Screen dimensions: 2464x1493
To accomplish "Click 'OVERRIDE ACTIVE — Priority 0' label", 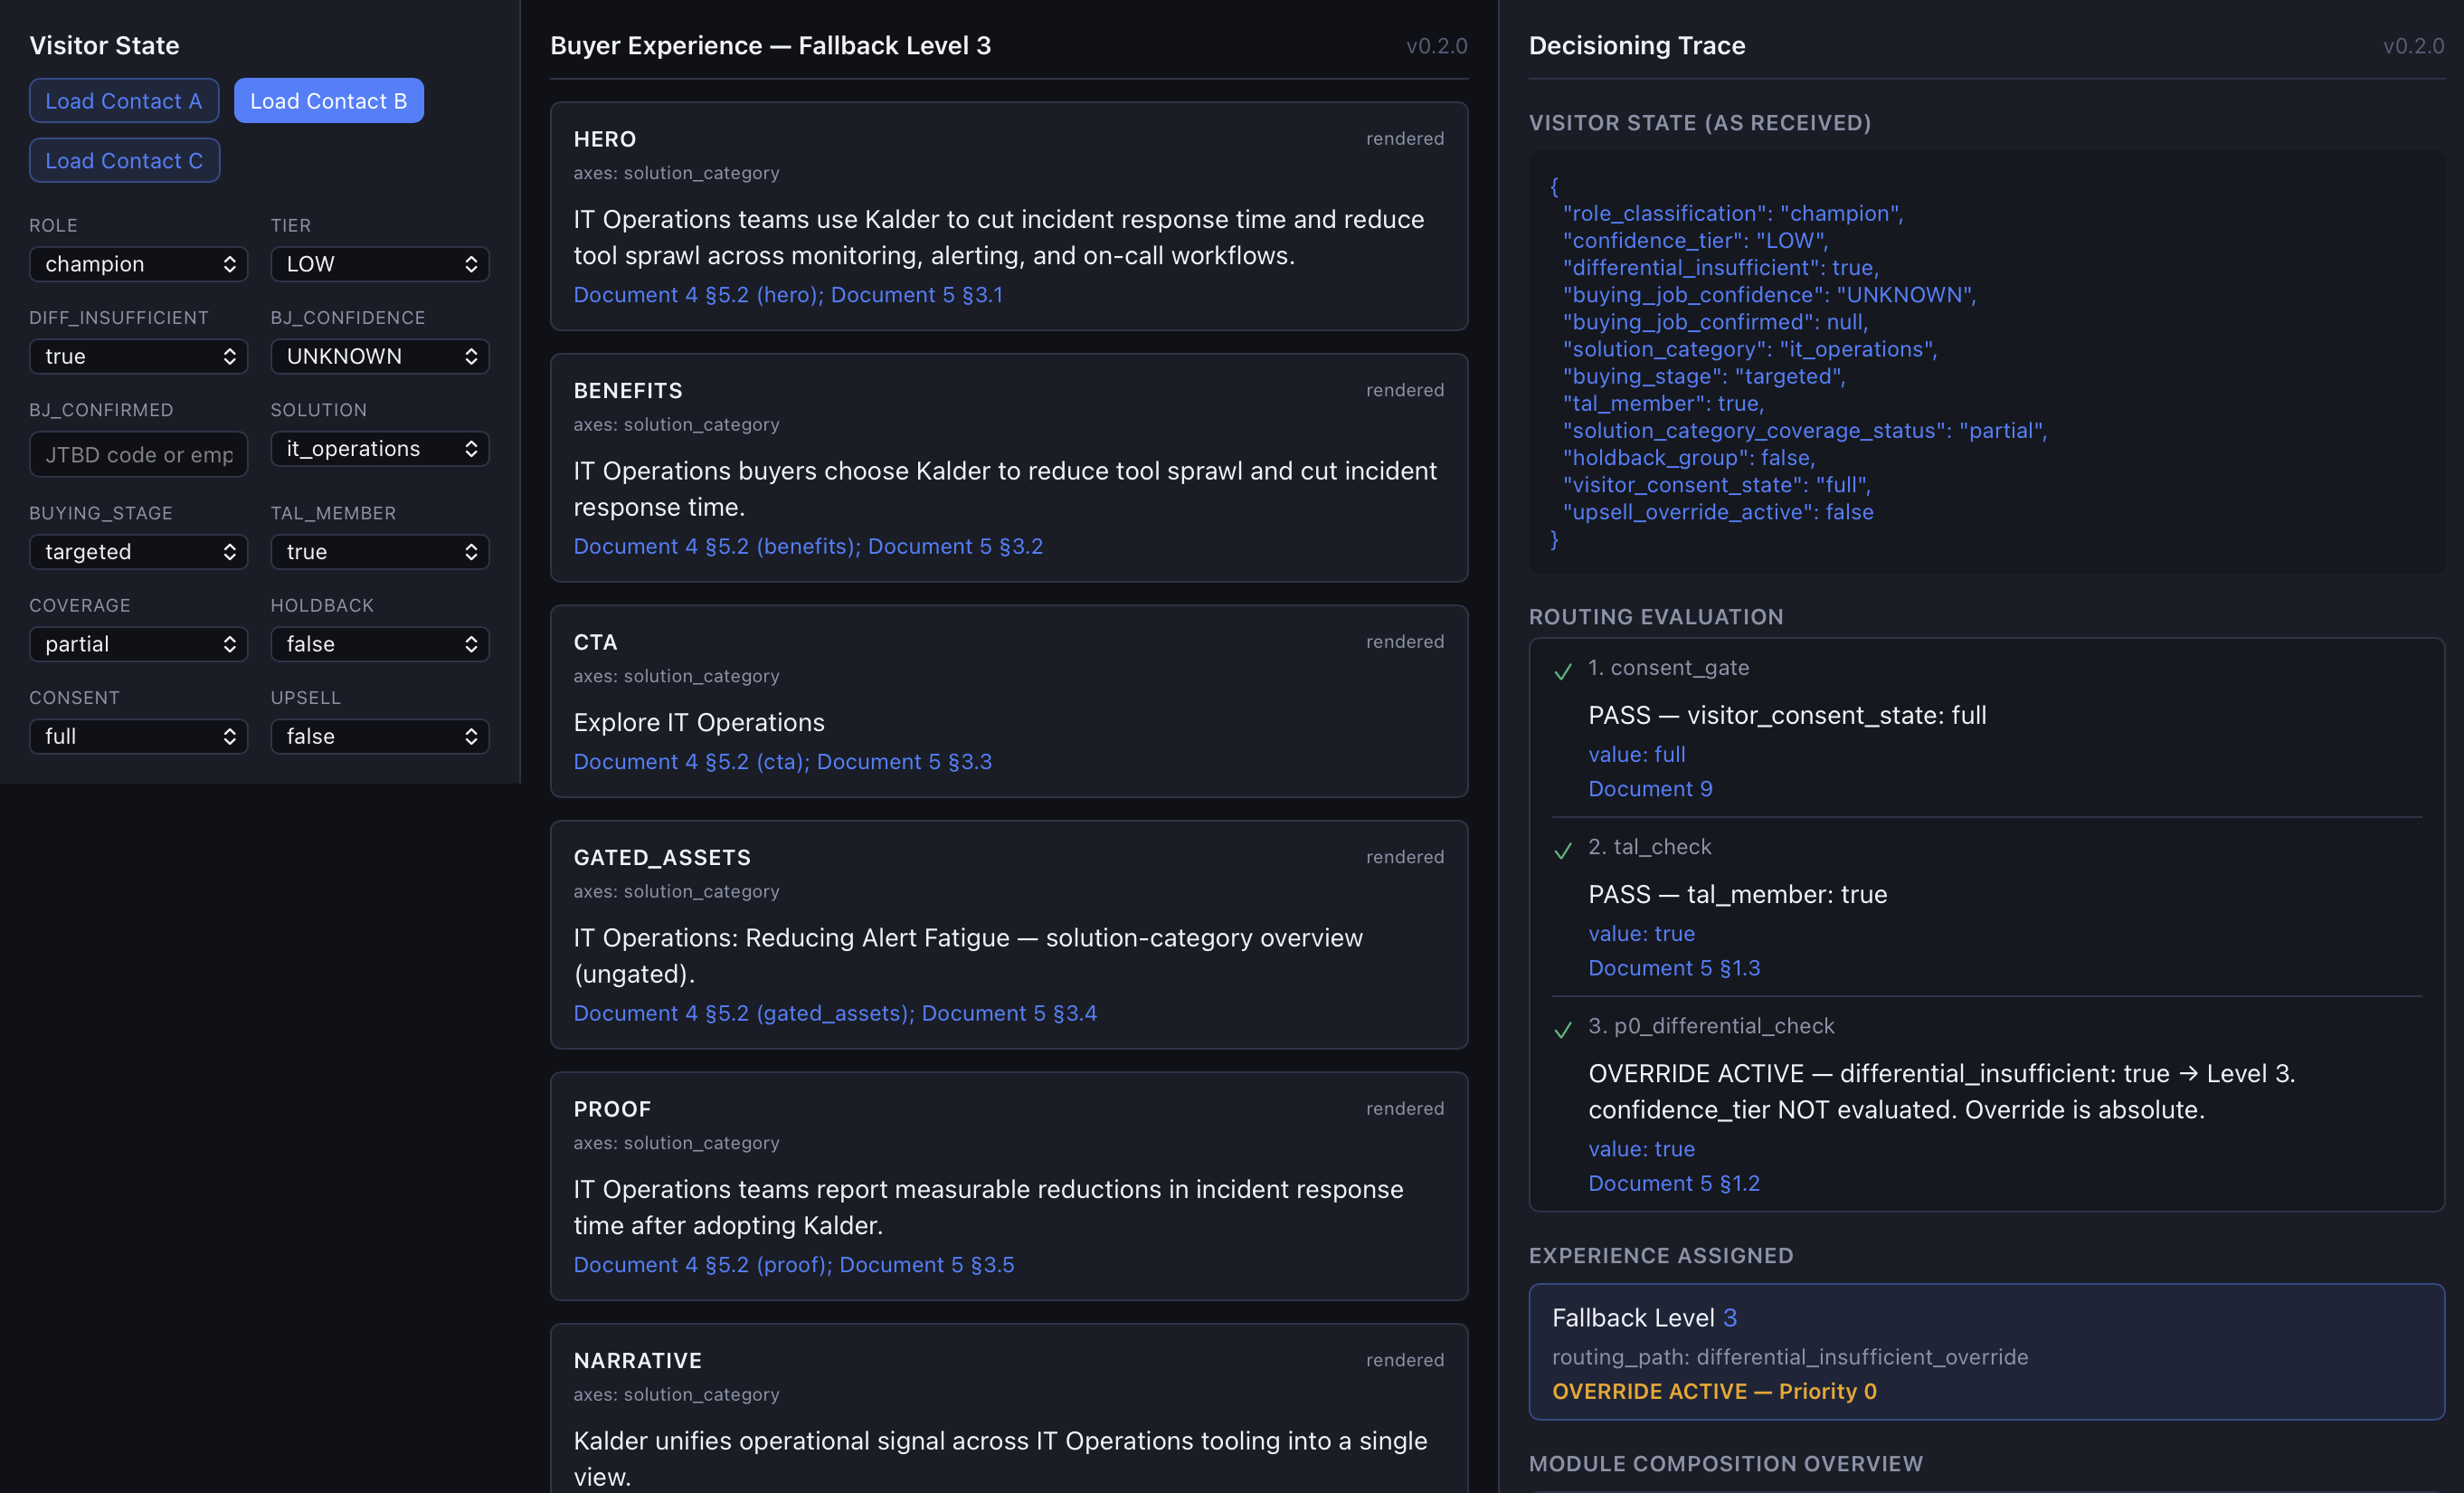I will coord(1714,1392).
